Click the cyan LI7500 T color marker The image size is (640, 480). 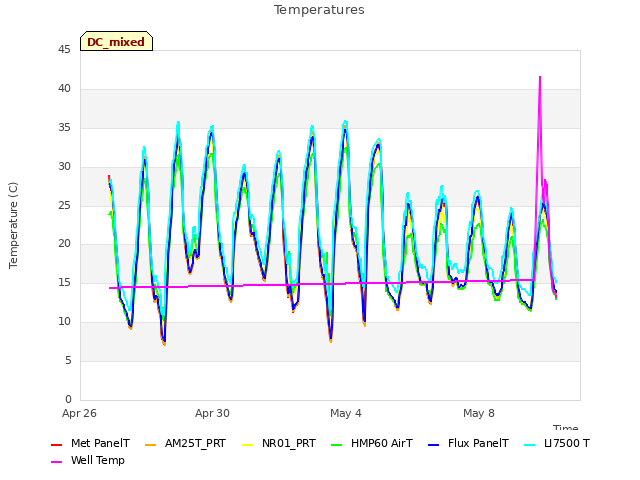(529, 444)
